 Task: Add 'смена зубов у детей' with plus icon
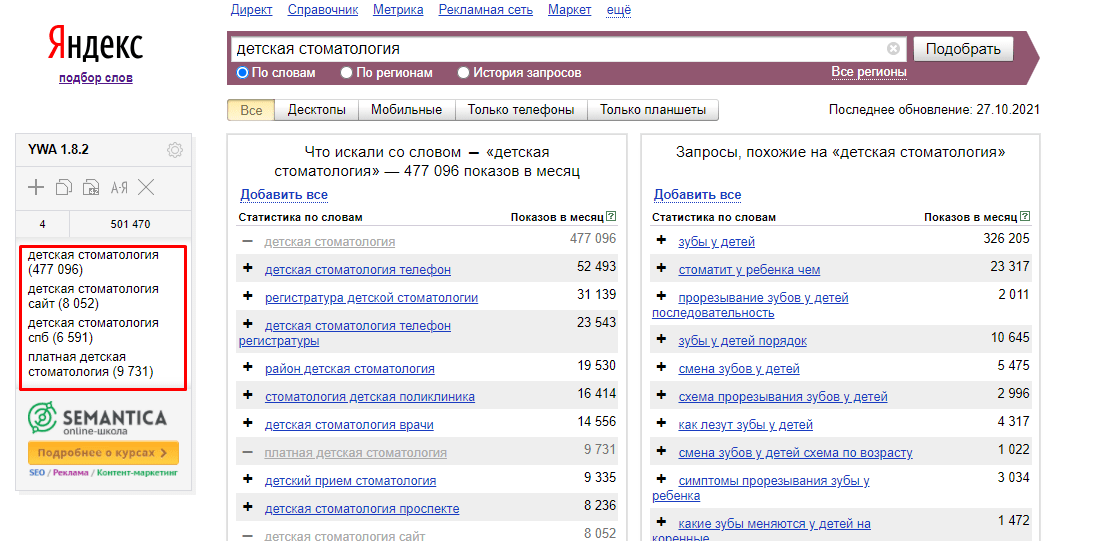tap(661, 367)
